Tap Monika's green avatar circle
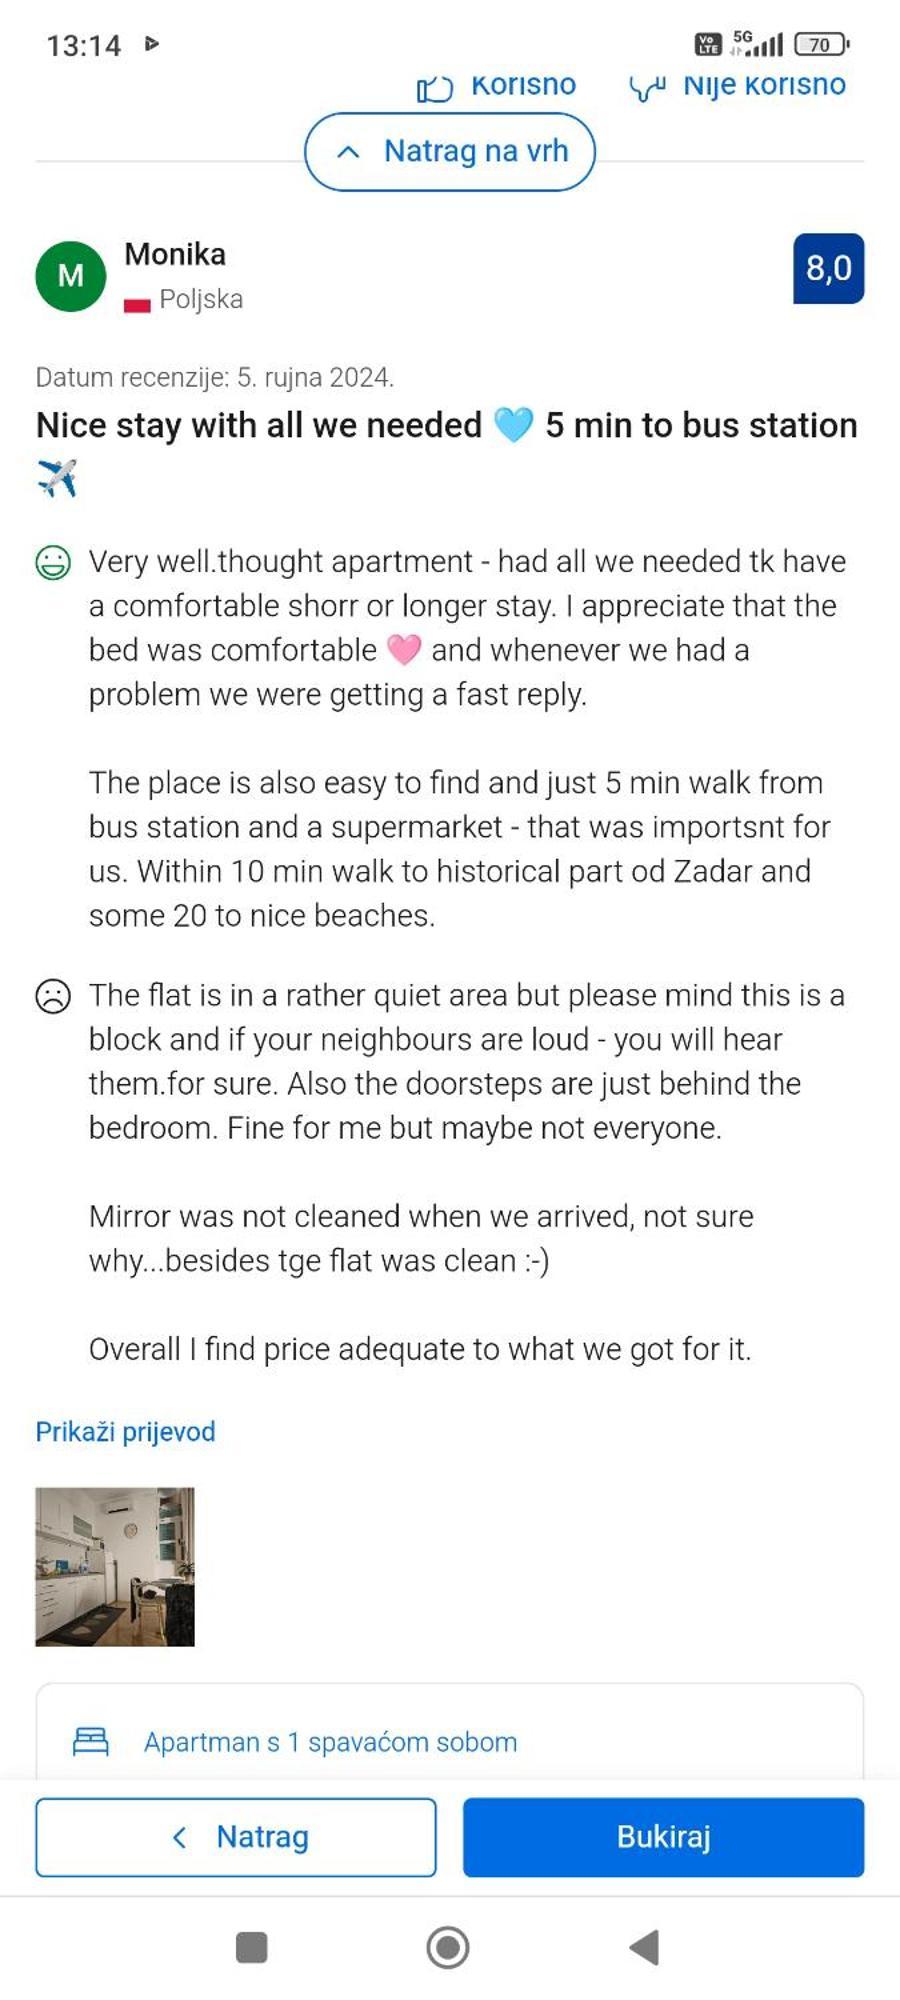 71,276
